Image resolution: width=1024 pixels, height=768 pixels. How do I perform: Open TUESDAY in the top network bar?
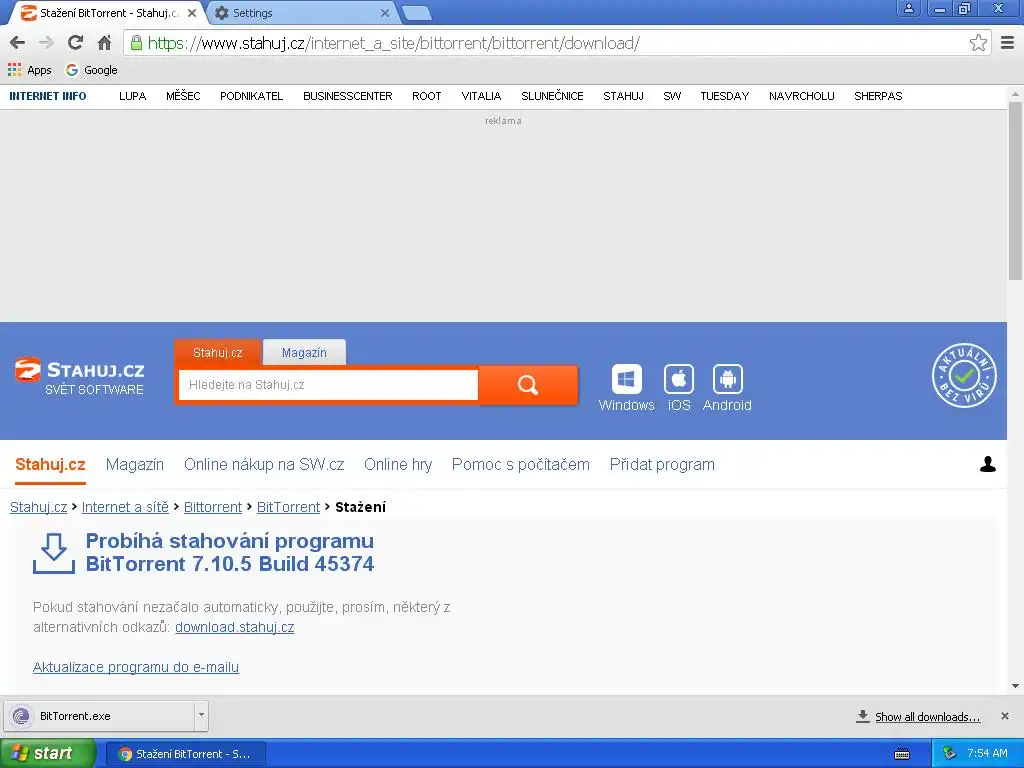pos(724,96)
